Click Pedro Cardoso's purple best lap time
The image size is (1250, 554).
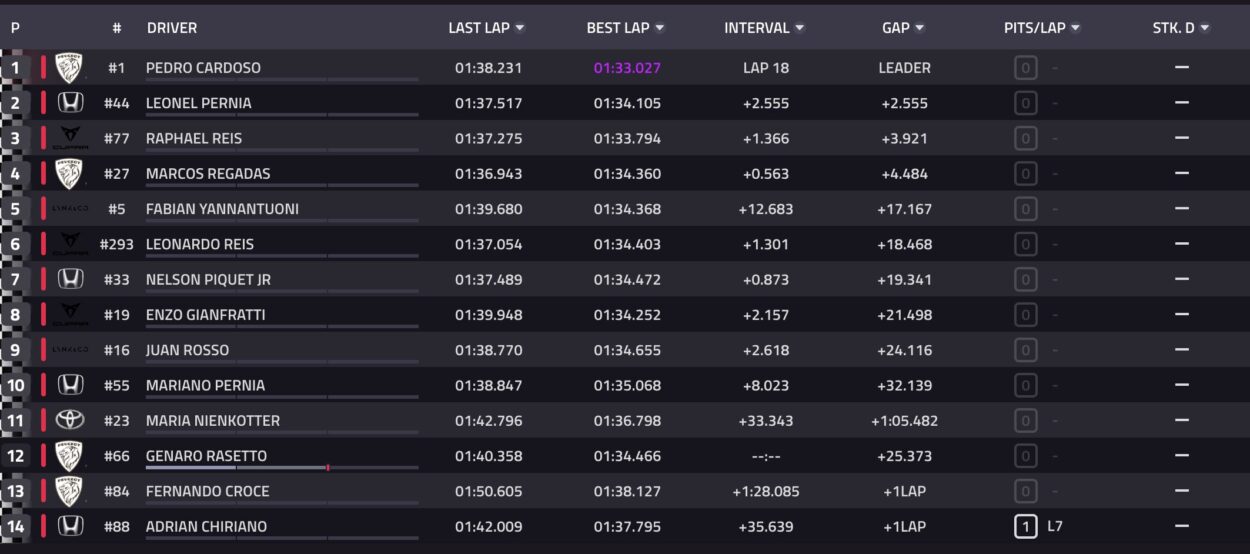pos(627,68)
